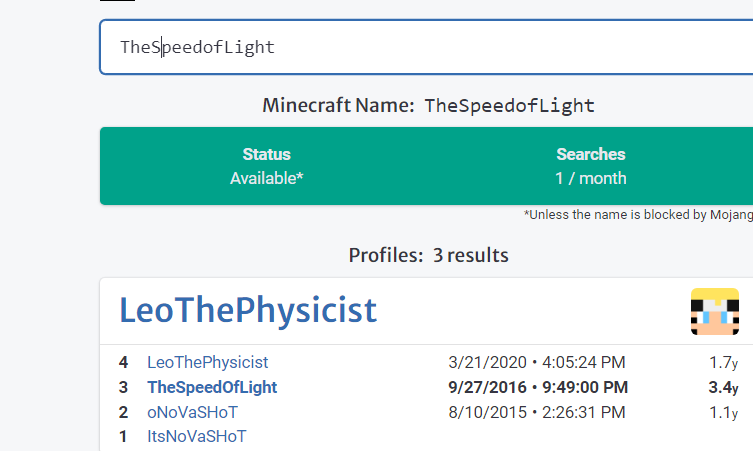
Task: Click the name-blocked-by-Mojang footnote text
Action: point(637,214)
